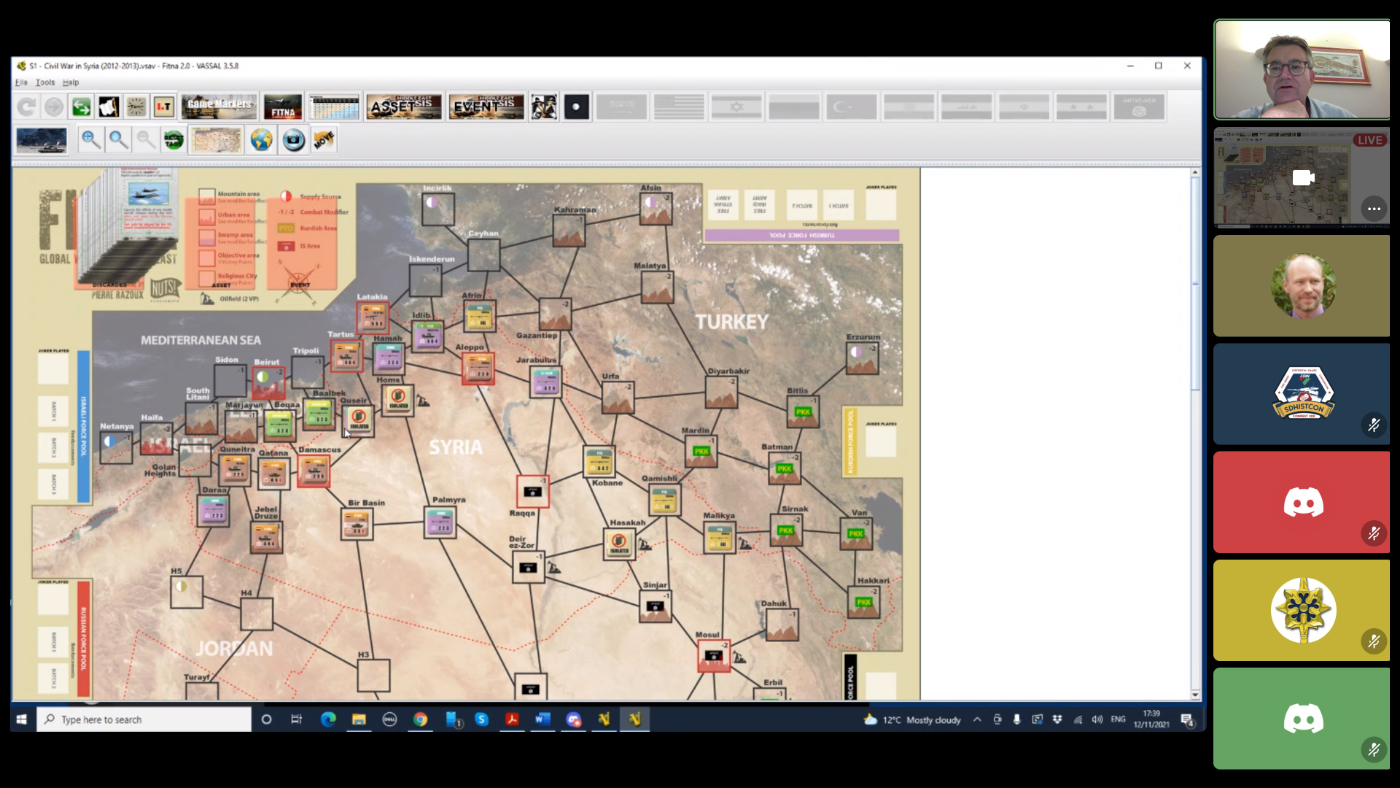The image size is (1400, 788).
Task: Open the ASSET cards deck
Action: point(404,107)
